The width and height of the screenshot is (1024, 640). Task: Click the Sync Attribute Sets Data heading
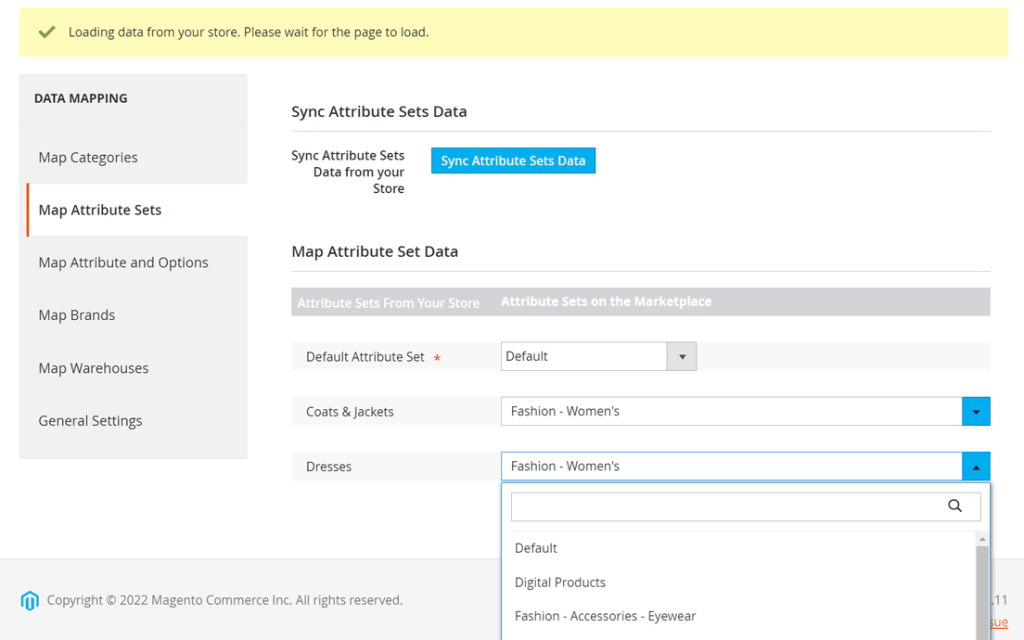pyautogui.click(x=379, y=112)
